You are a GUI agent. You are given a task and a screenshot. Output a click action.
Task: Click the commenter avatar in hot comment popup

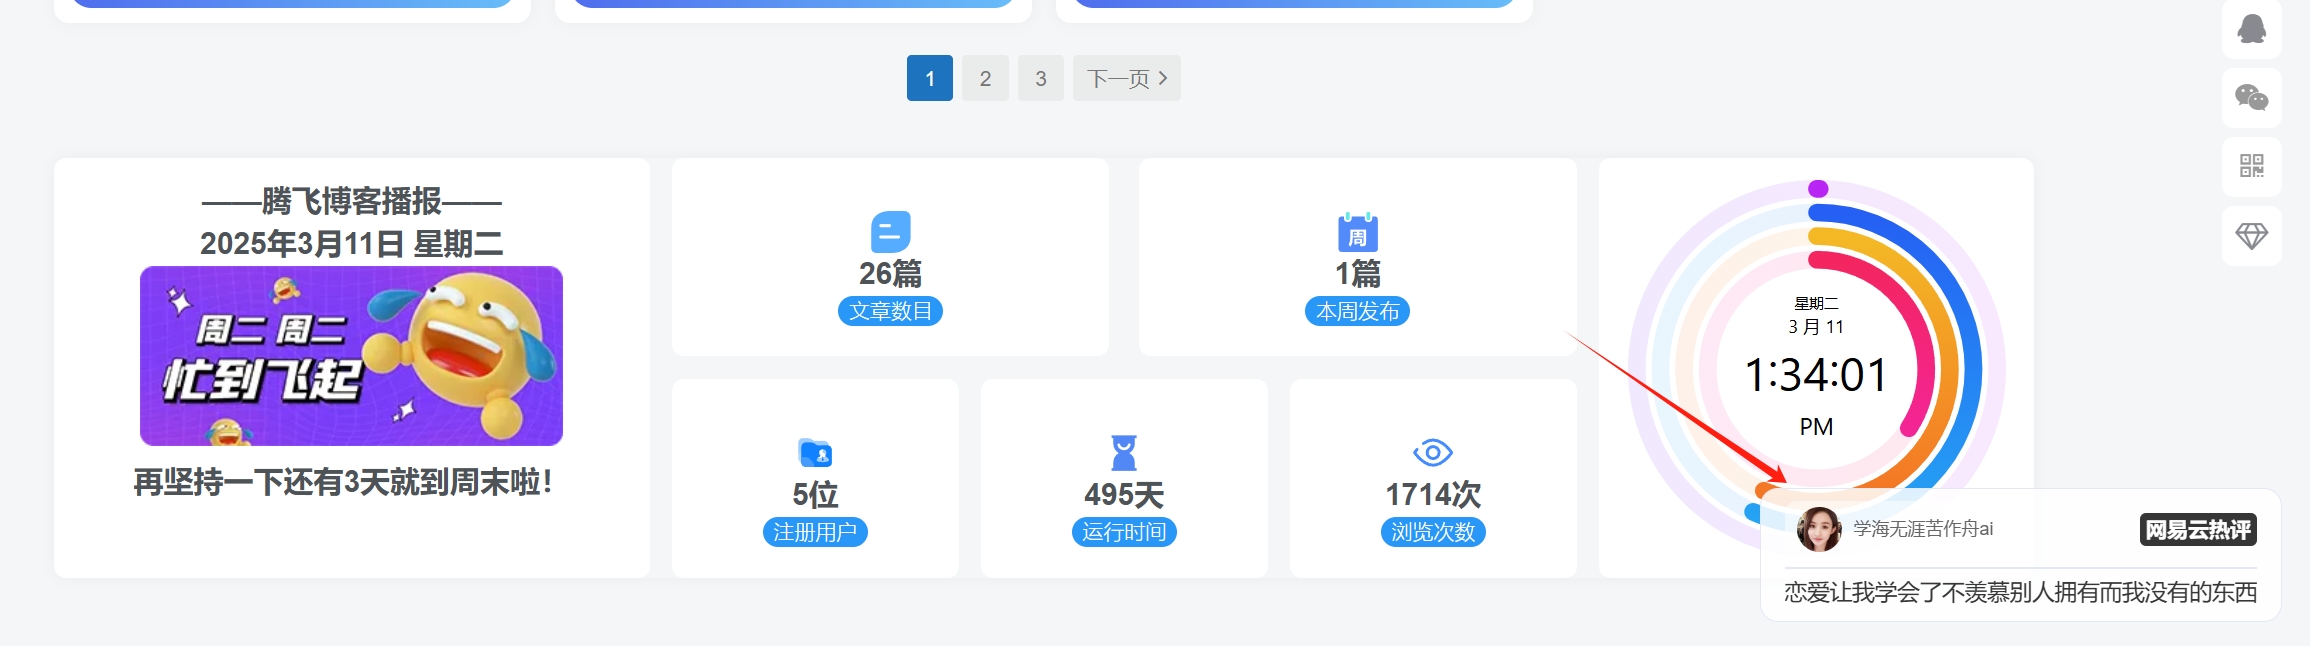[x=1819, y=529]
